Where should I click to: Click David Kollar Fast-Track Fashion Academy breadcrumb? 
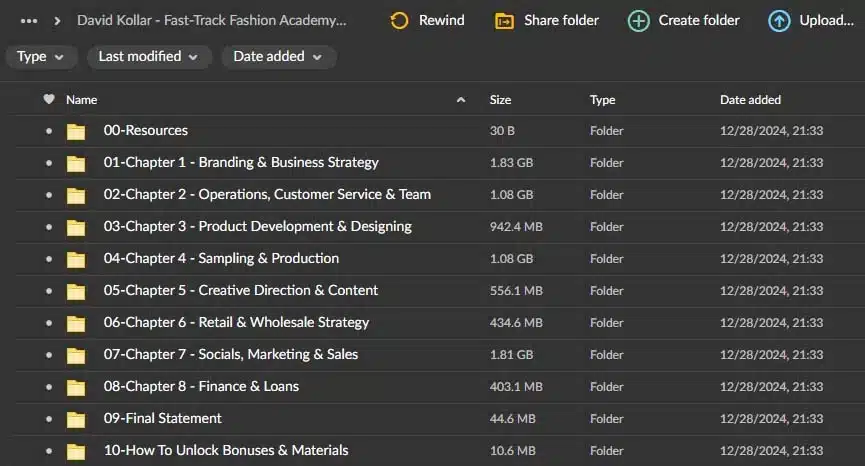click(x=212, y=20)
